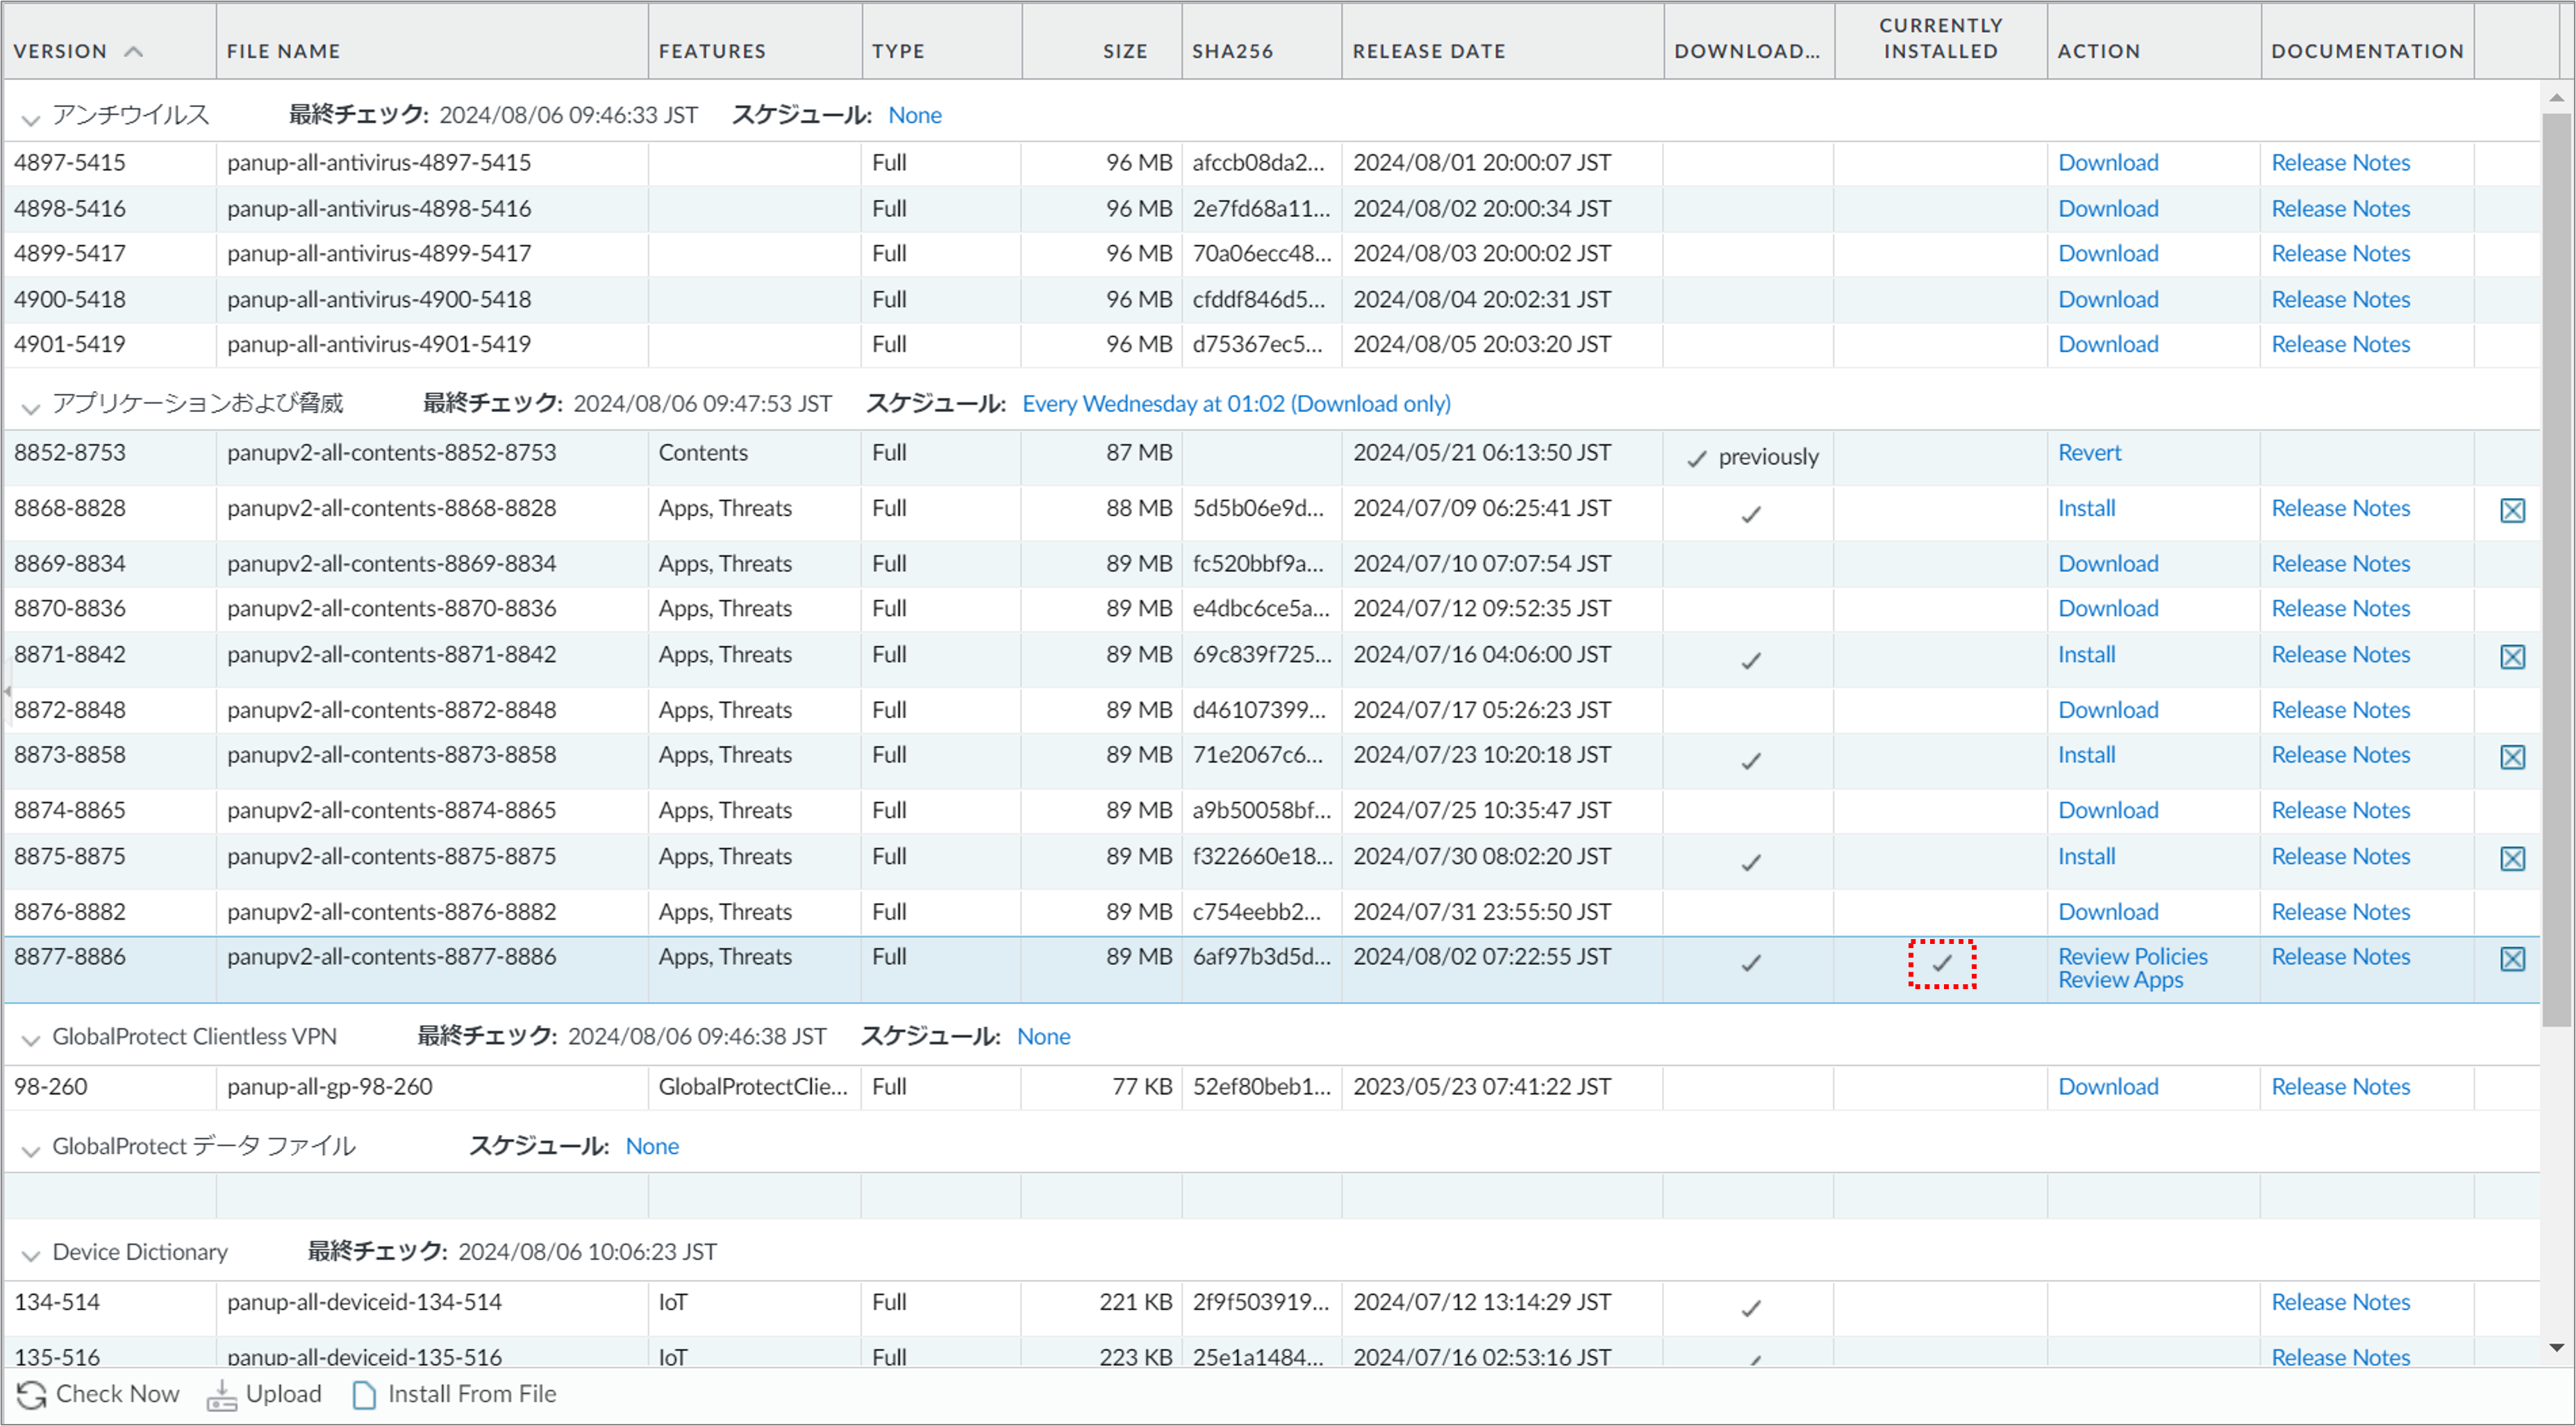This screenshot has height=1426, width=2576.
Task: Select file name panup-all-antivirus-4900-5418
Action: tap(379, 299)
